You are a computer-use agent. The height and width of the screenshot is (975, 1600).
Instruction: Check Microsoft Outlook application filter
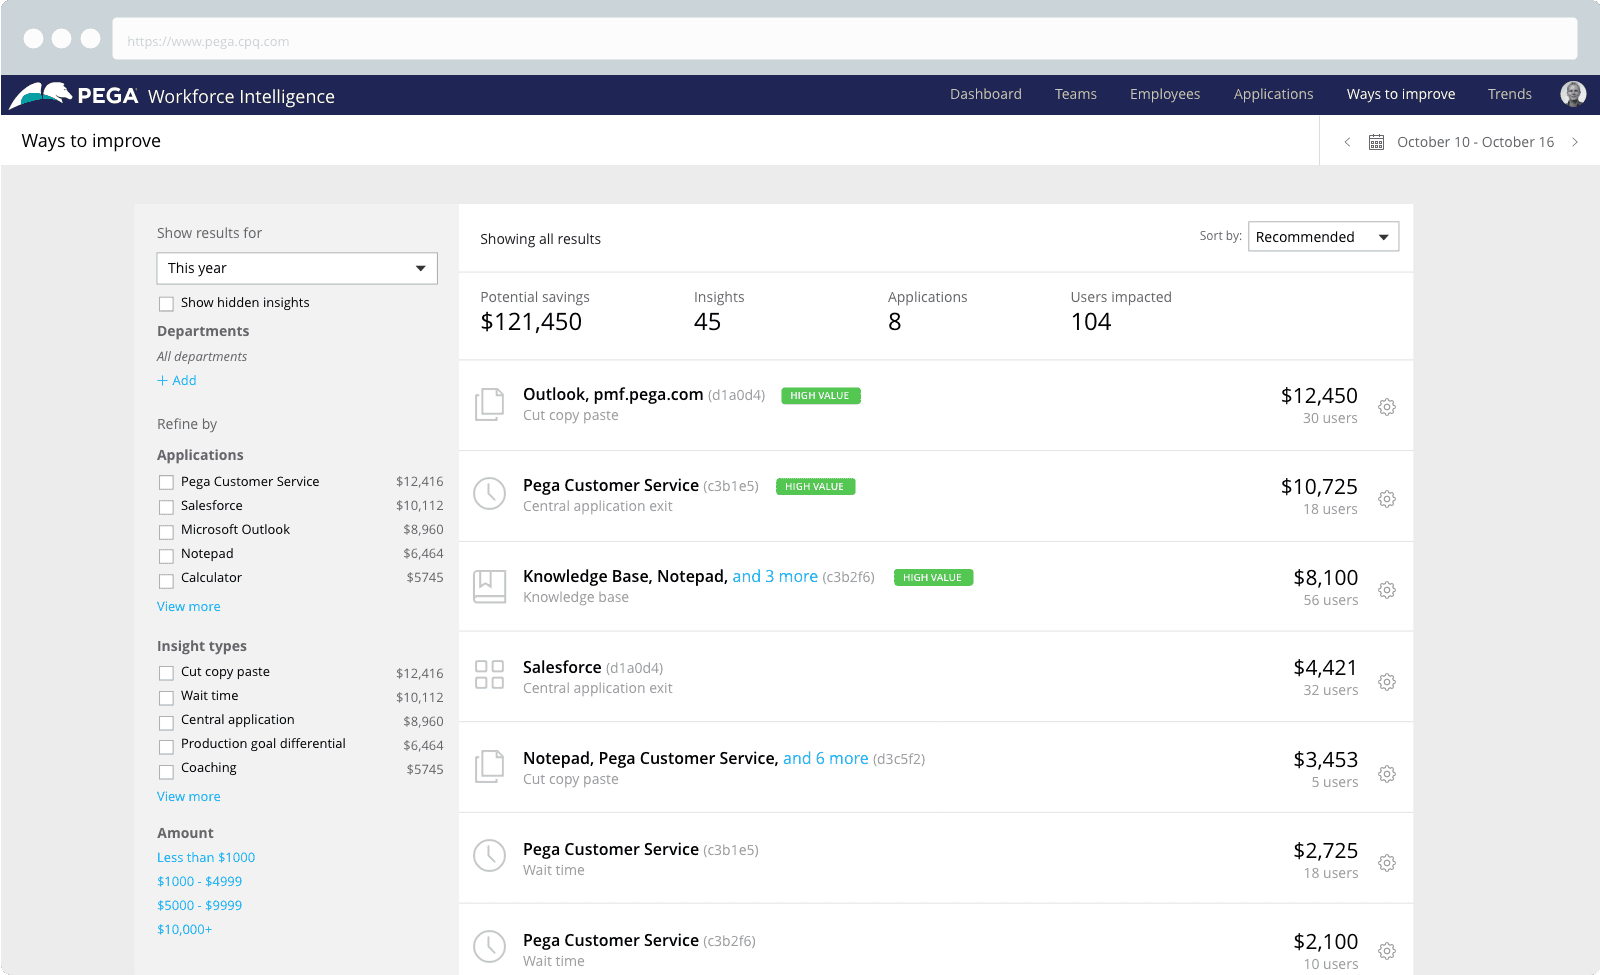coord(166,531)
